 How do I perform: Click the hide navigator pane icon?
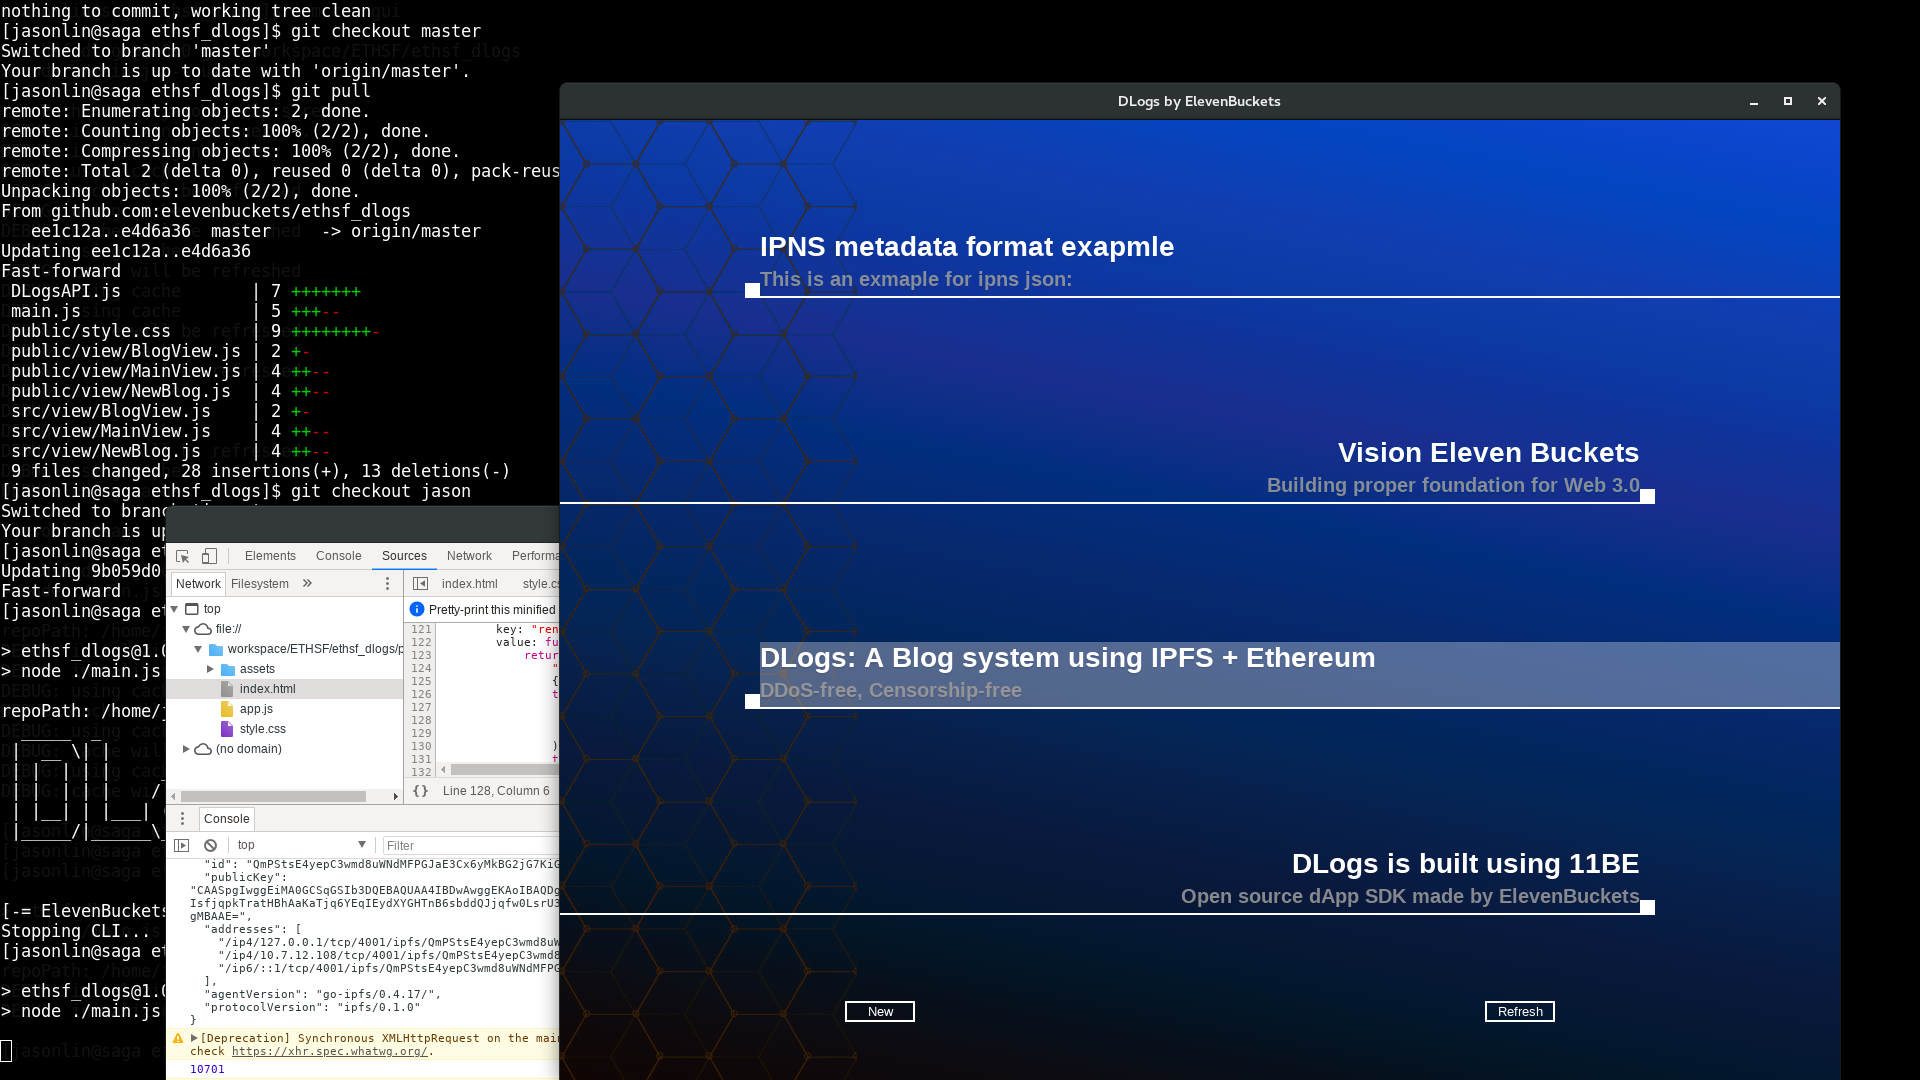(421, 584)
